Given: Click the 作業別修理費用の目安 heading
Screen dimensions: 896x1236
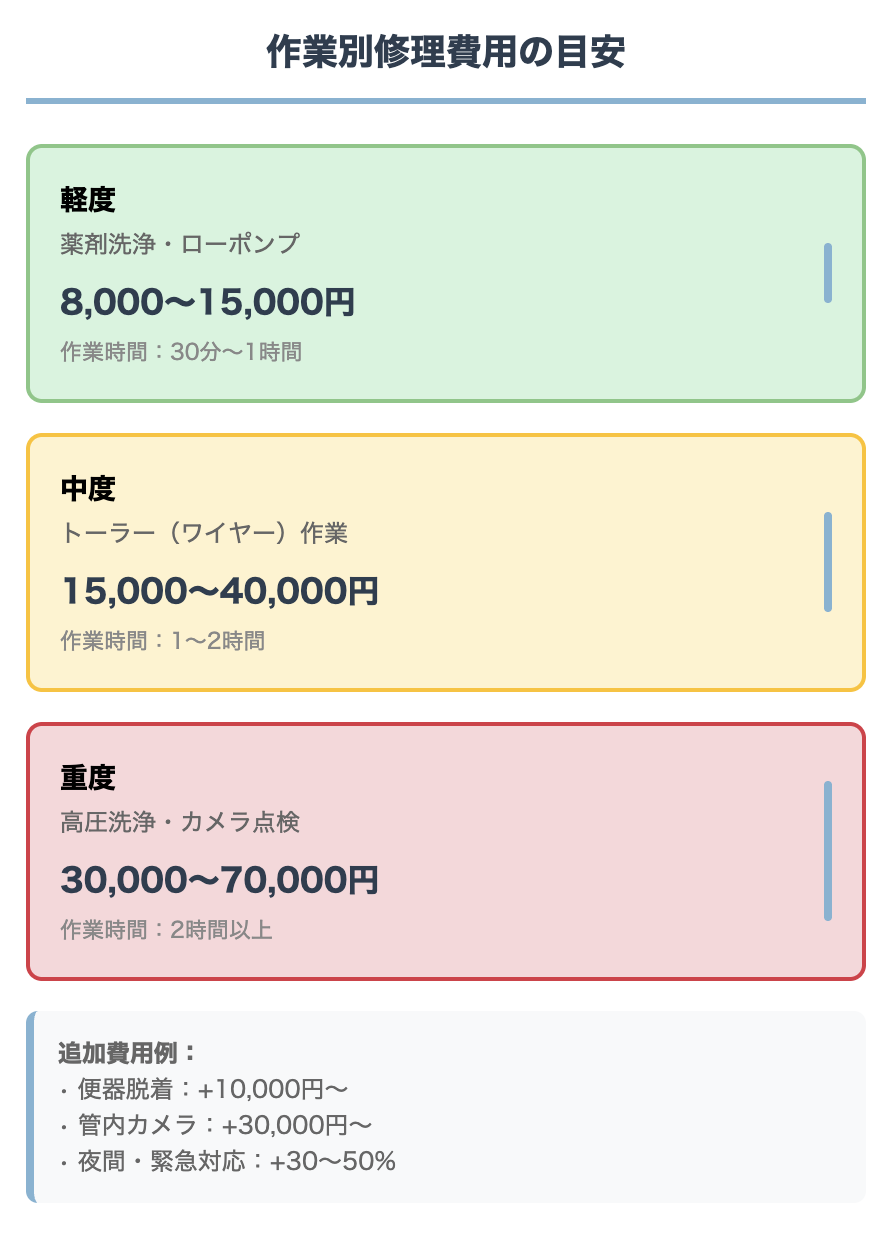Looking at the screenshot, I should click(446, 52).
